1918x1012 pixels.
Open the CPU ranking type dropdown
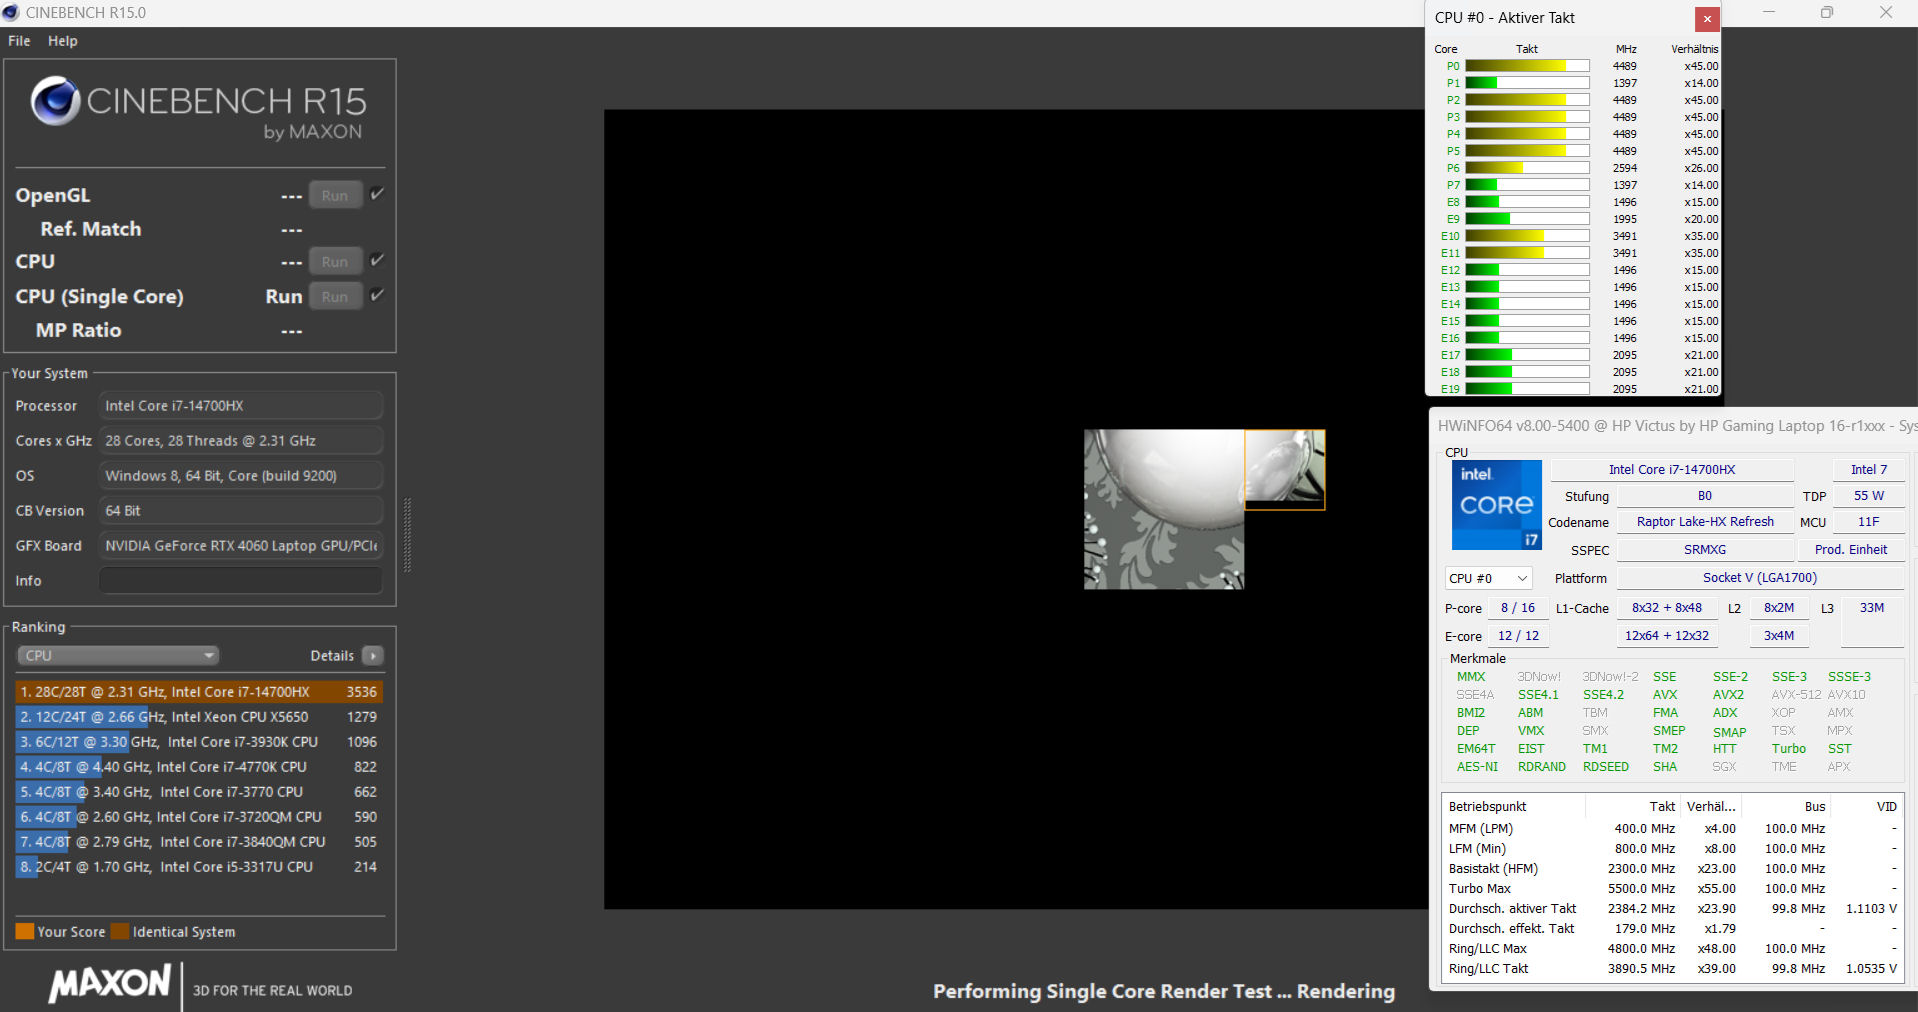(118, 656)
